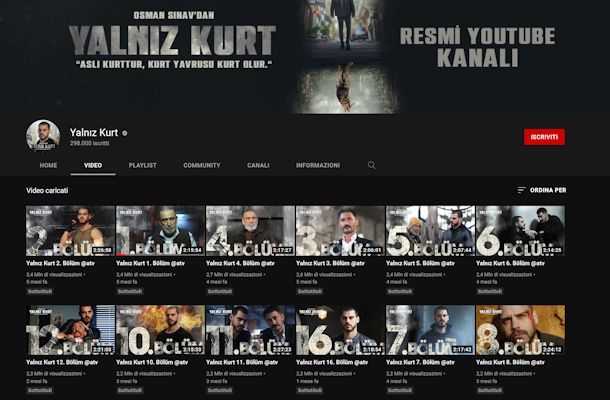Play the 16. Bölüm video thumbnail

[340, 330]
